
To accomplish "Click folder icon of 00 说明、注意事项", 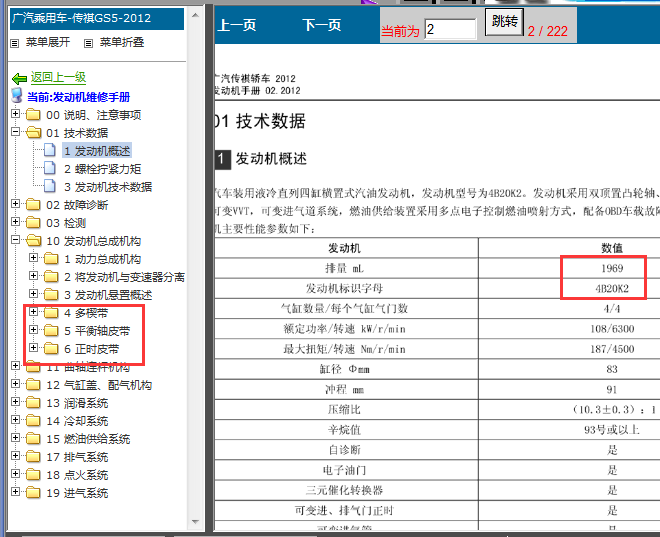I will [33, 115].
